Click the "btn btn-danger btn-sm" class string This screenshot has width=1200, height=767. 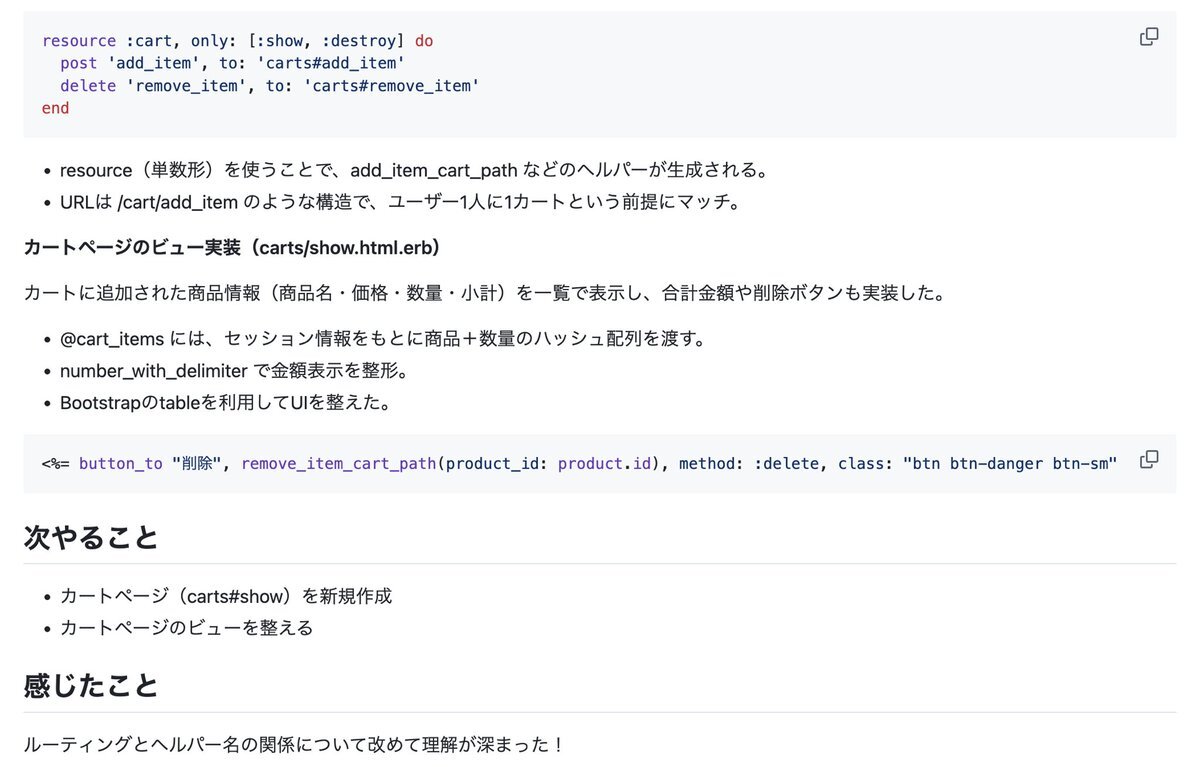pyautogui.click(x=1009, y=464)
